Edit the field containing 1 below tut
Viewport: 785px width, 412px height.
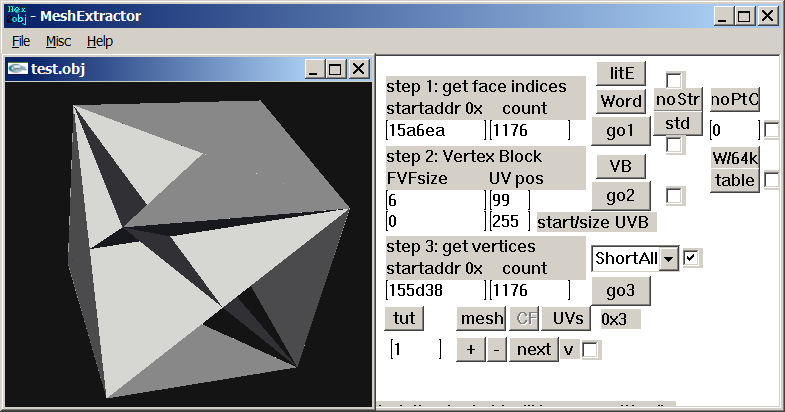[416, 349]
